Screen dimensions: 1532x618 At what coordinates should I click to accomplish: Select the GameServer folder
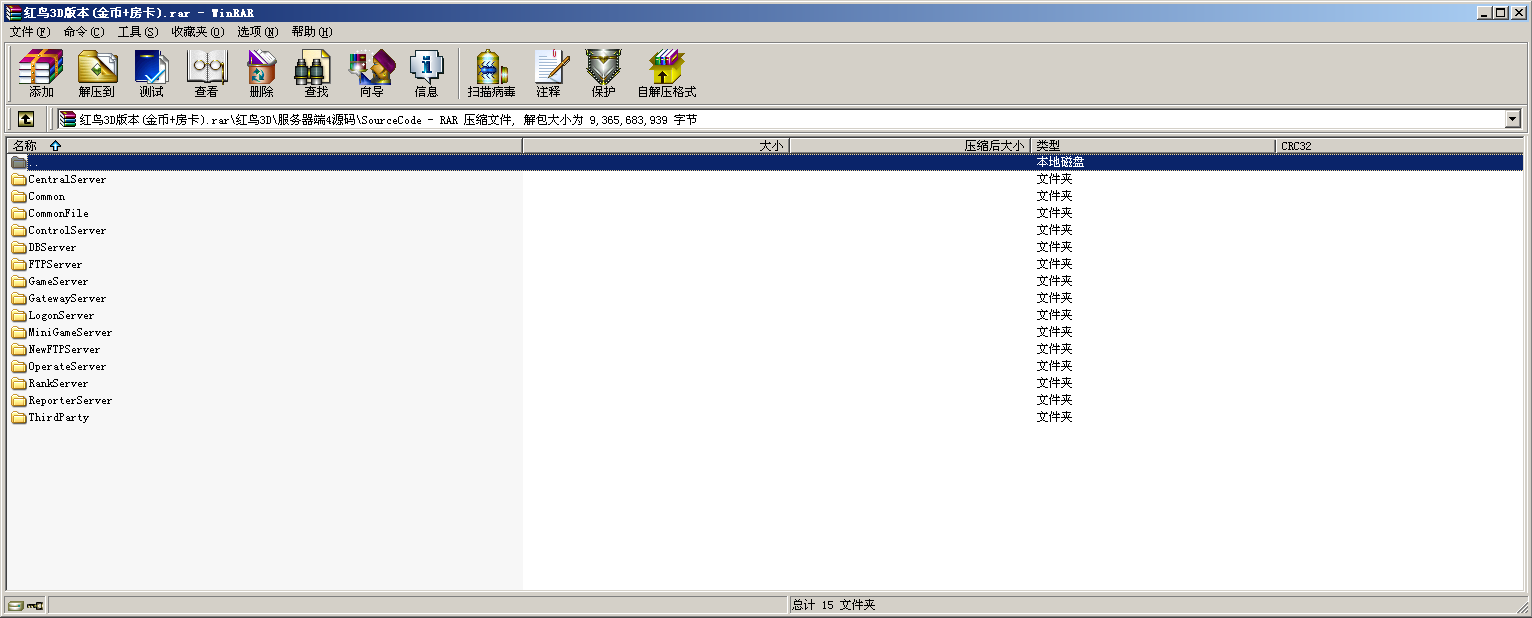pos(57,282)
